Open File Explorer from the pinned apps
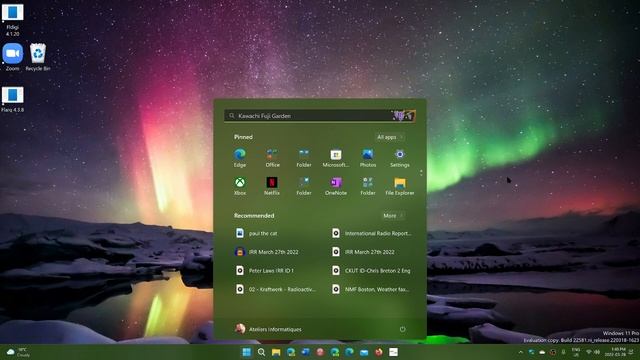The height and width of the screenshot is (360, 640). pos(400,186)
